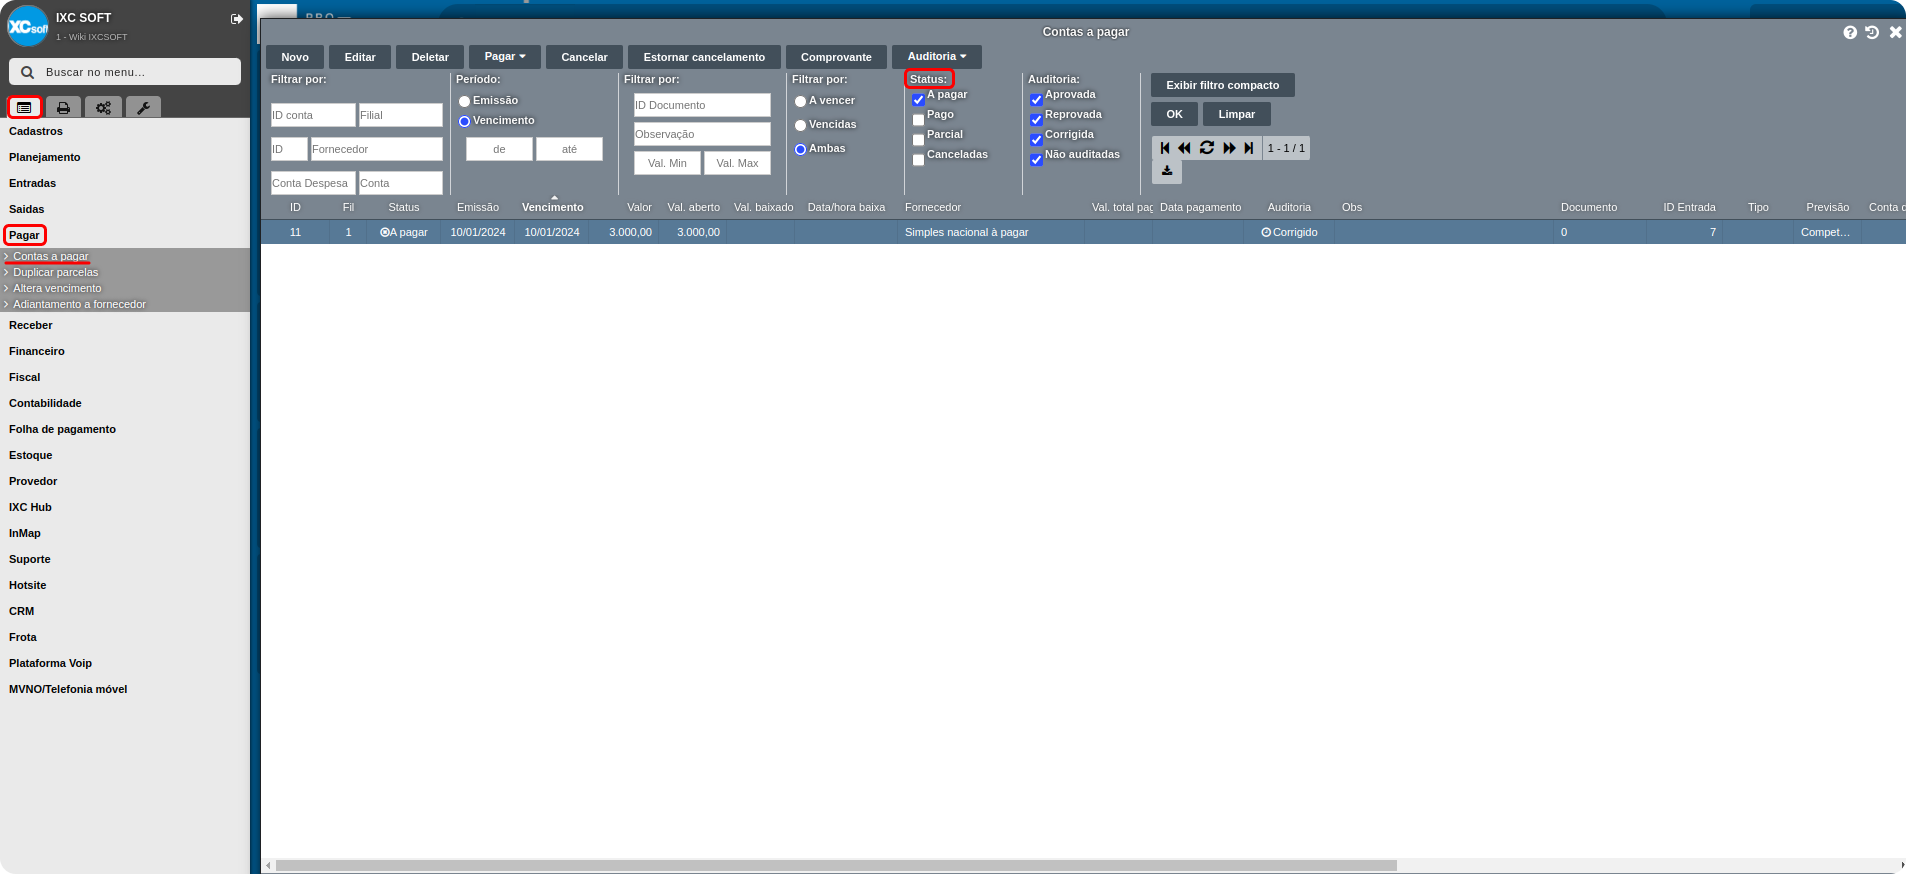1906x874 pixels.
Task: Click the download export icon
Action: click(x=1167, y=171)
